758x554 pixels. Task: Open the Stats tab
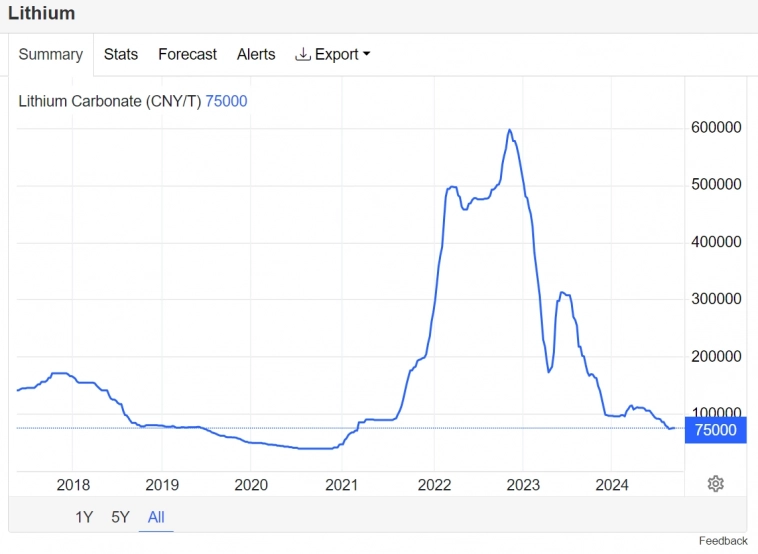(x=121, y=54)
